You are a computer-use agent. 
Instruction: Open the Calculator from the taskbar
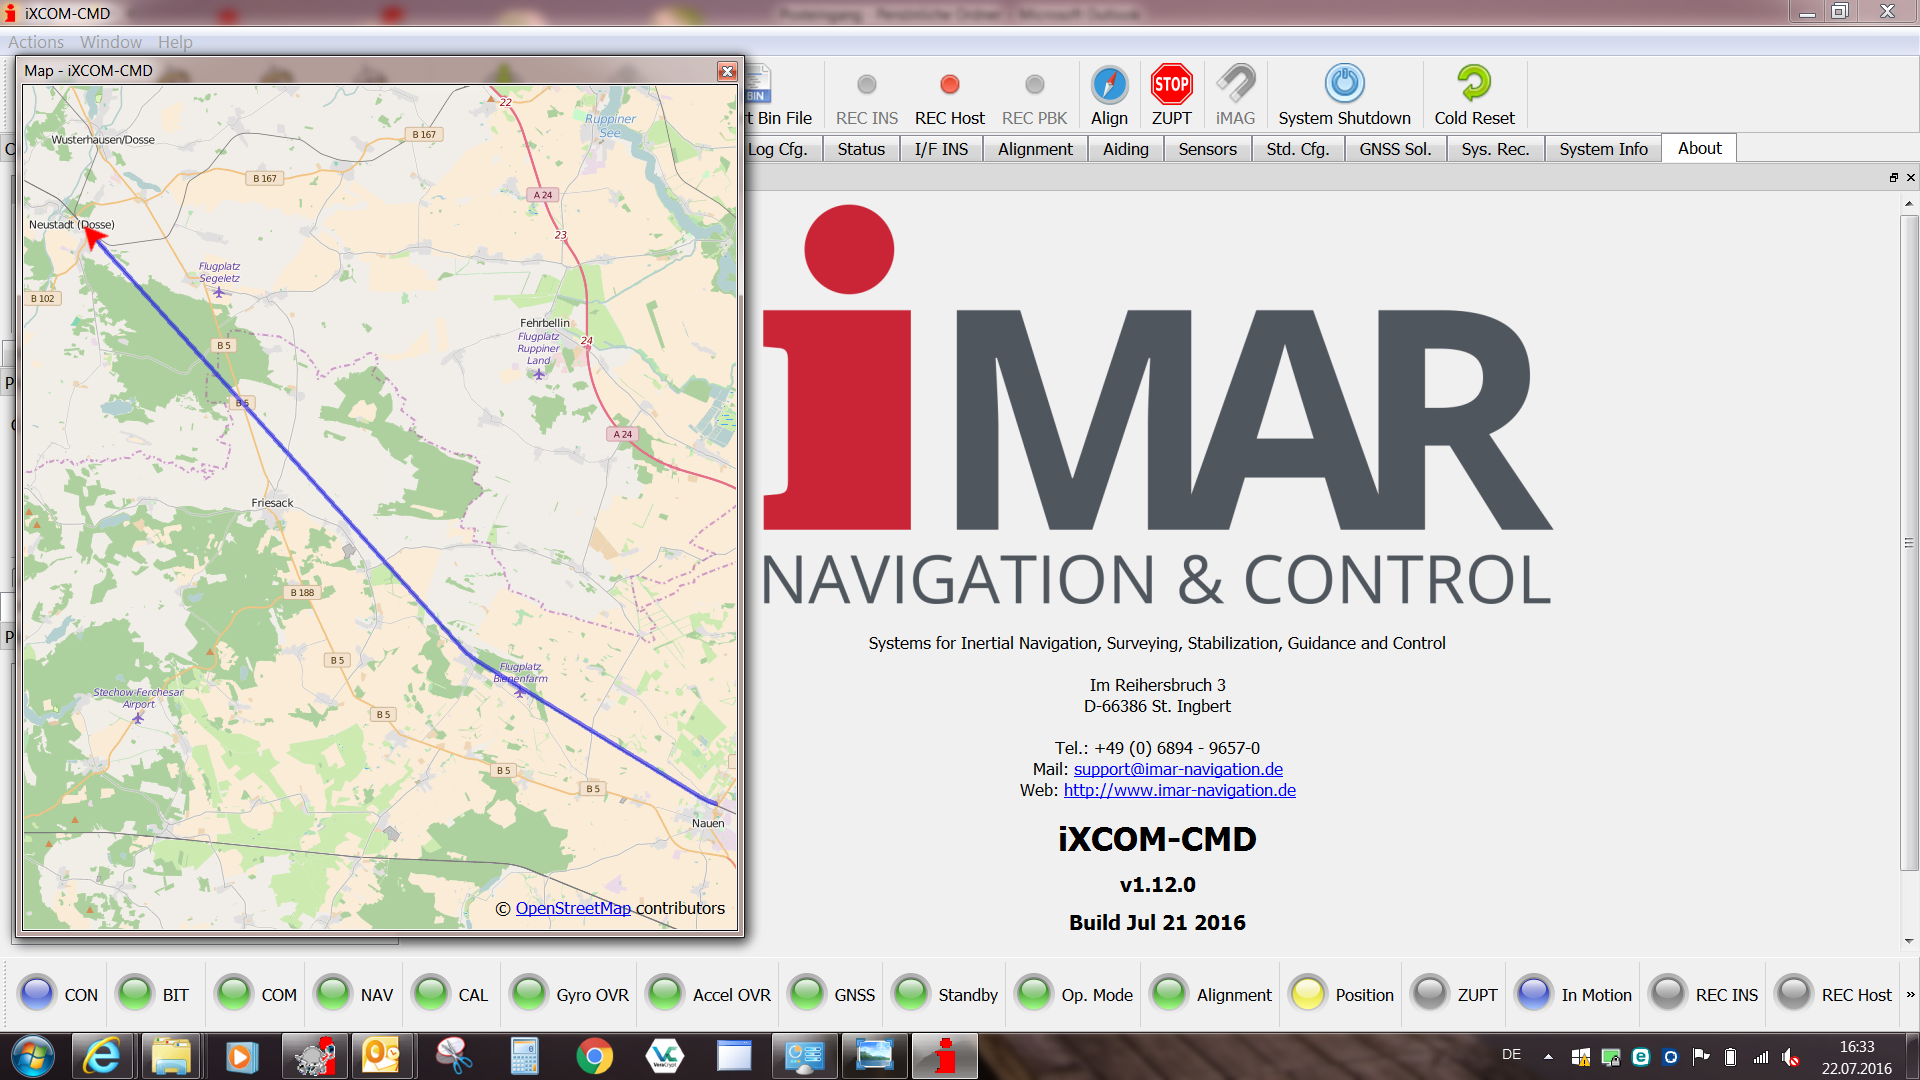coord(524,1056)
